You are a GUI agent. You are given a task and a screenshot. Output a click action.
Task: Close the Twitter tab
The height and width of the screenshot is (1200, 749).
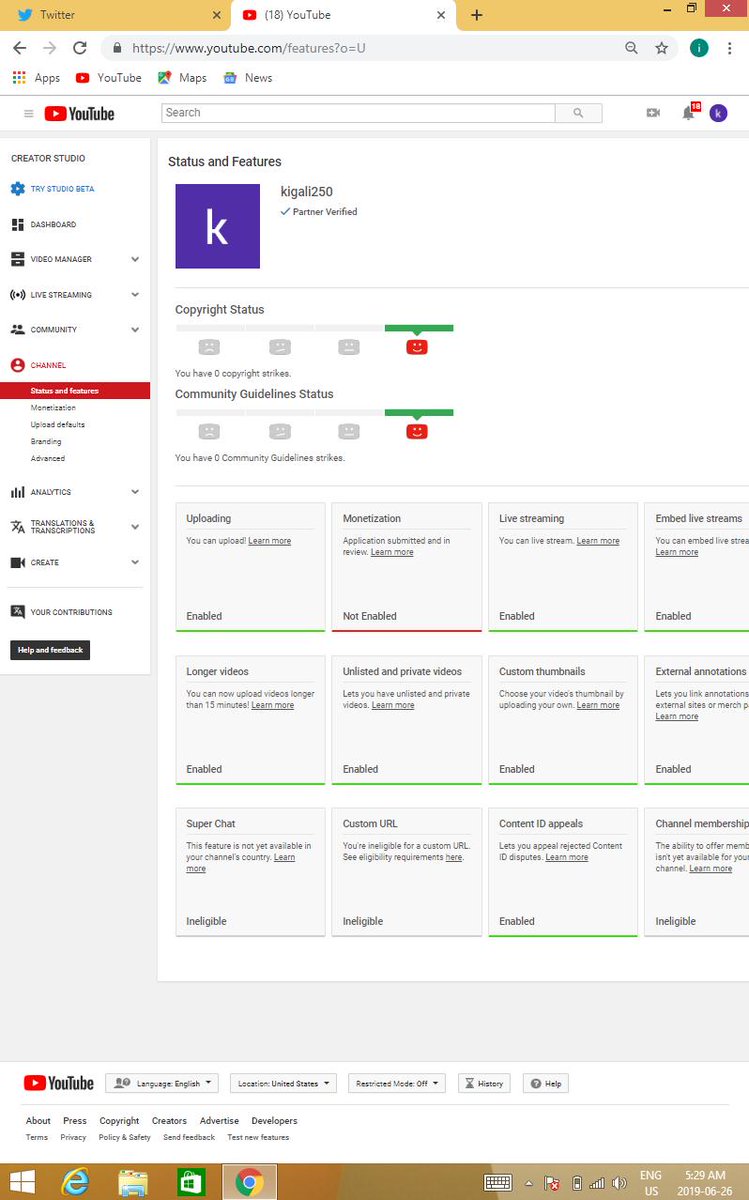point(218,15)
